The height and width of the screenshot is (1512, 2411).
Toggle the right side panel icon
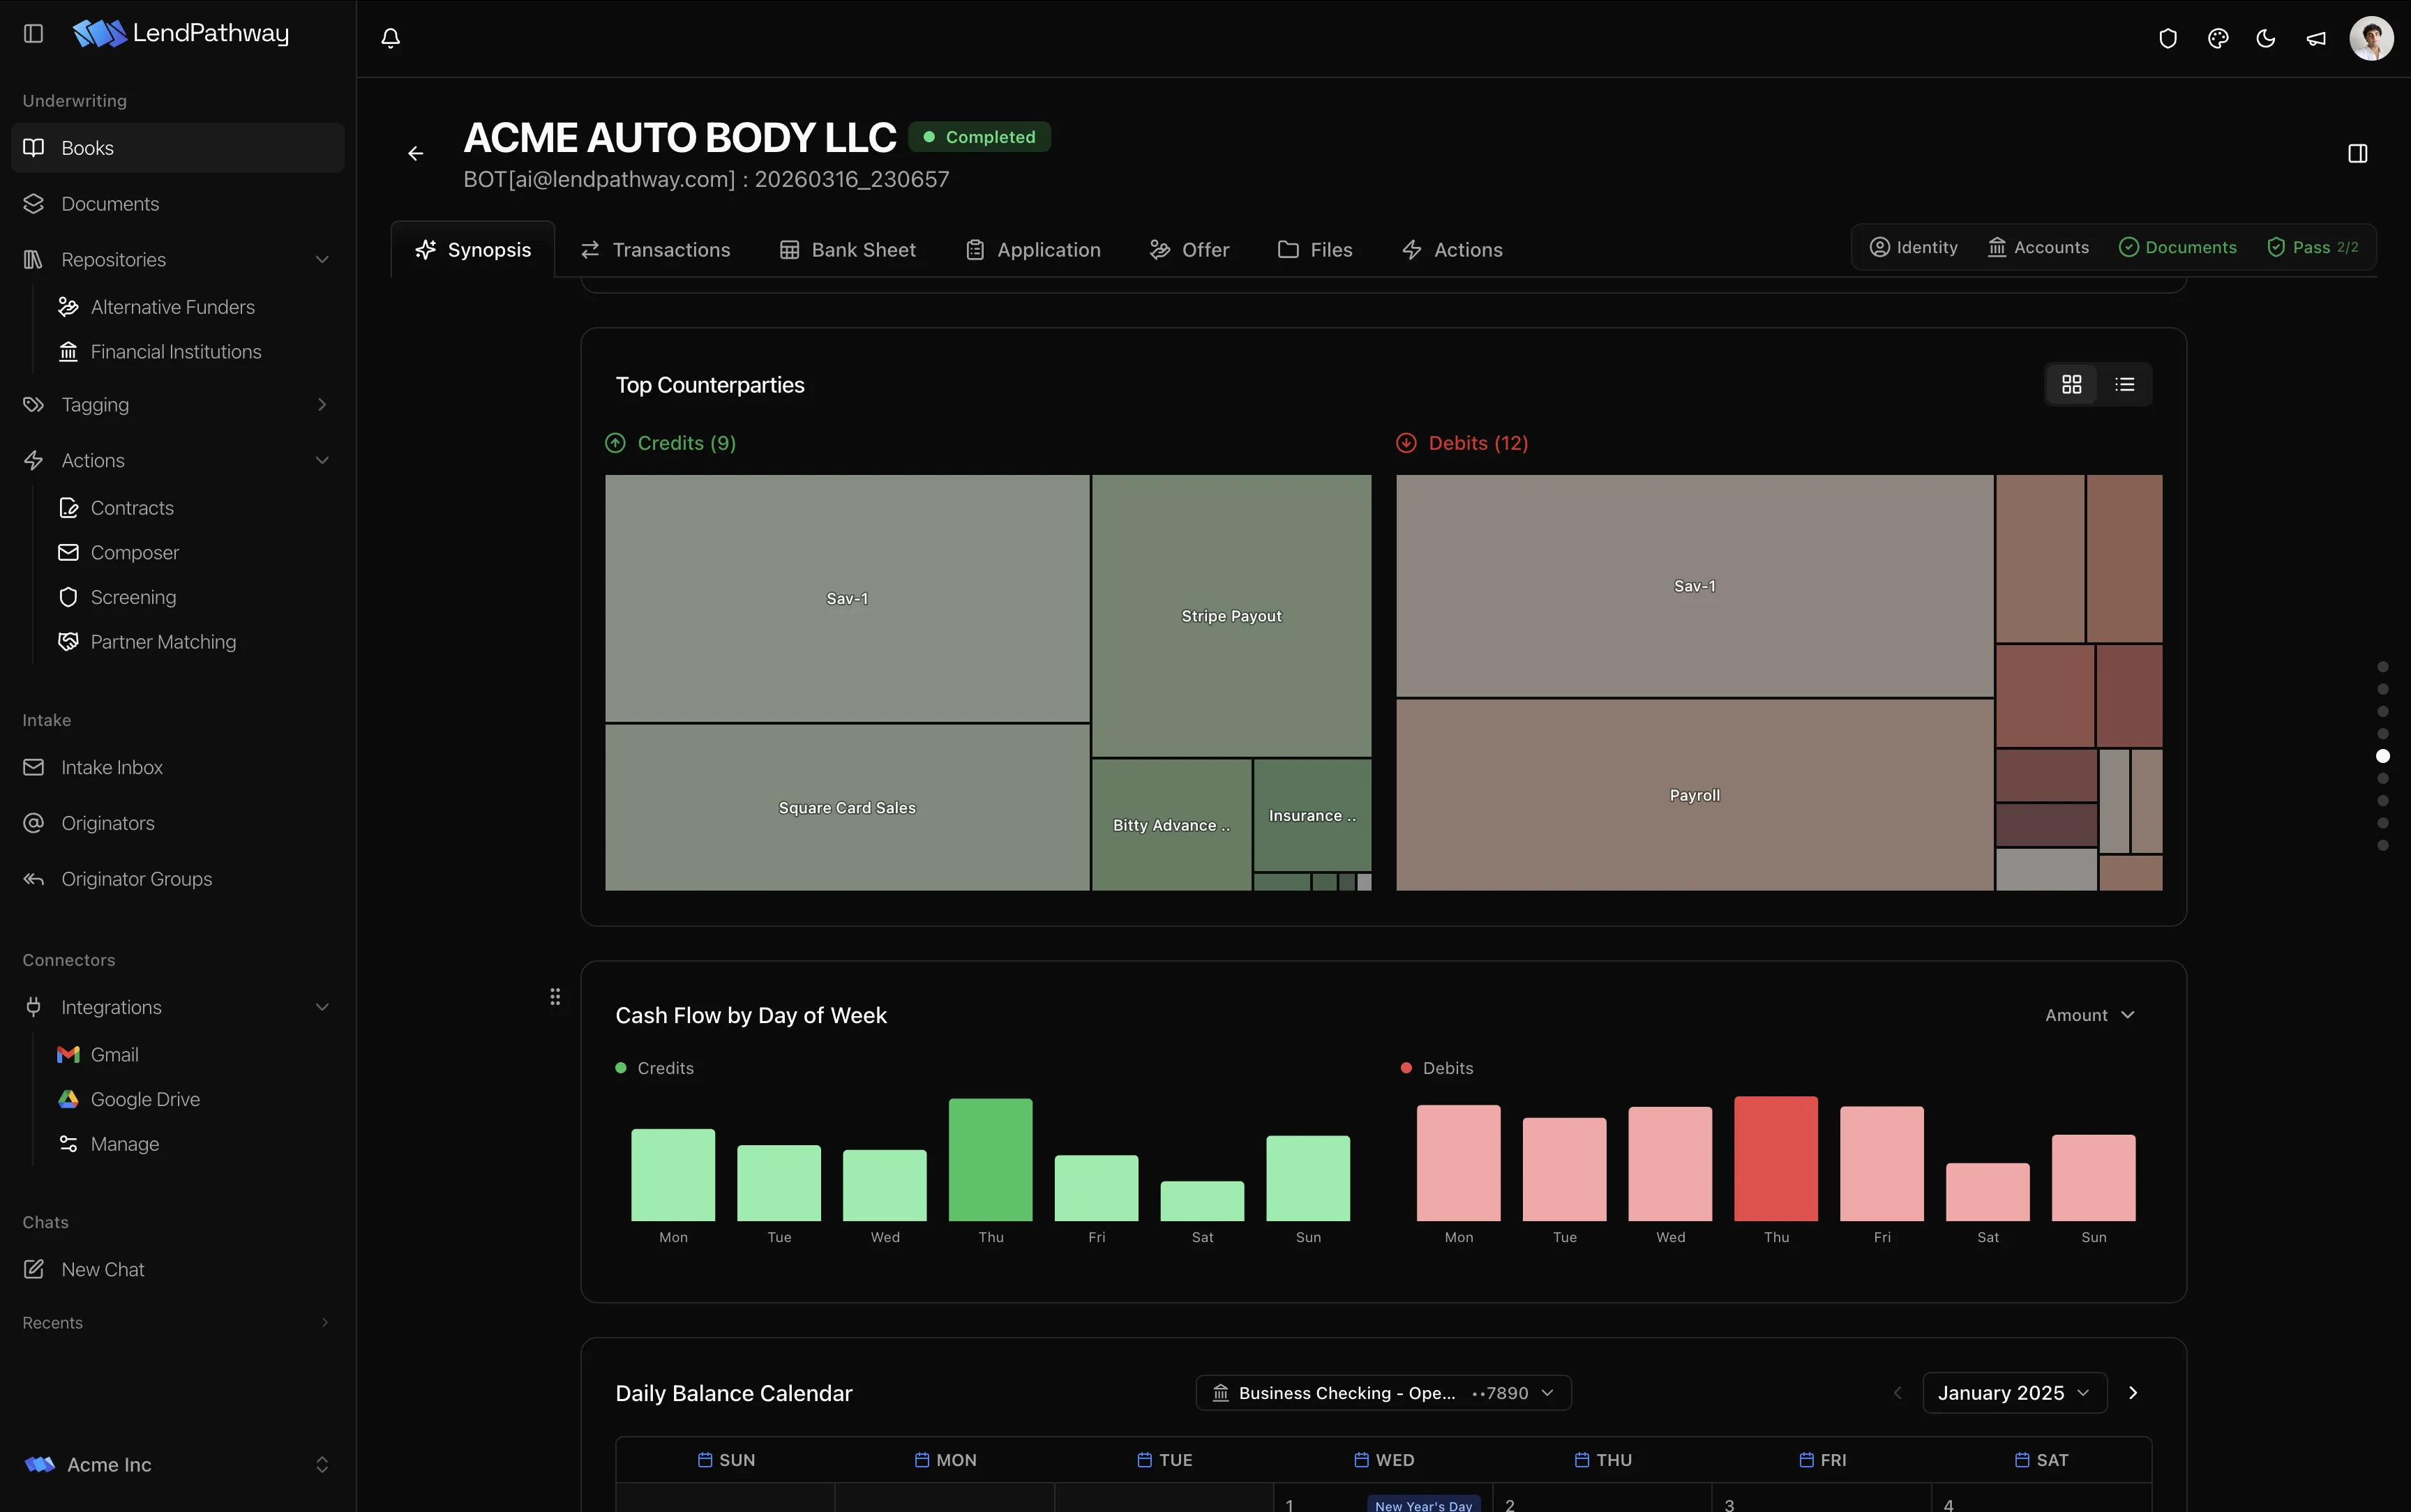point(2358,153)
